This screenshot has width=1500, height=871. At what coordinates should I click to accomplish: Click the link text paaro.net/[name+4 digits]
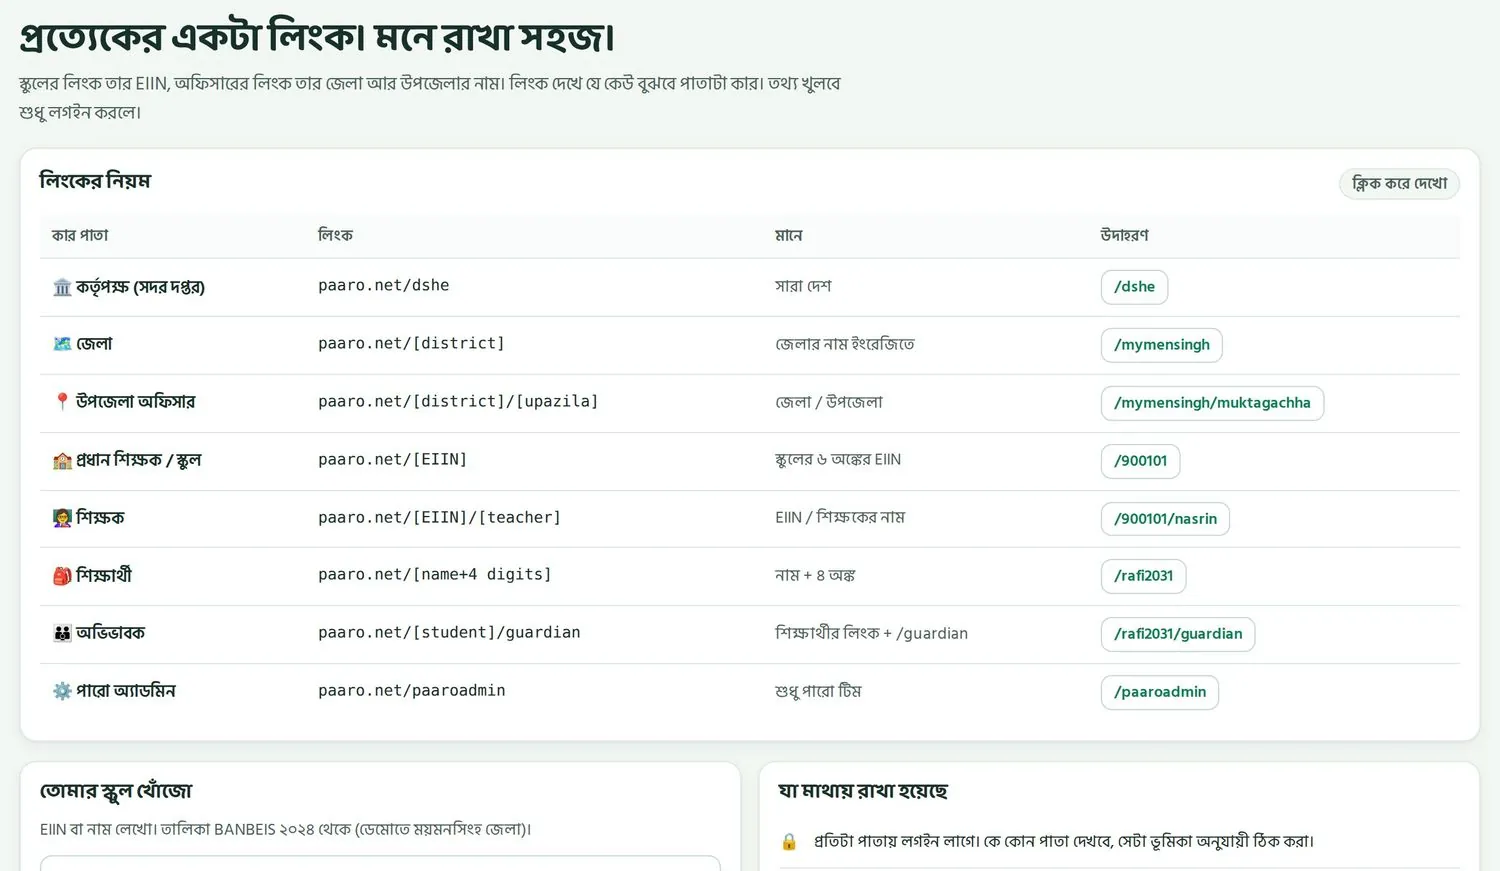coord(435,575)
